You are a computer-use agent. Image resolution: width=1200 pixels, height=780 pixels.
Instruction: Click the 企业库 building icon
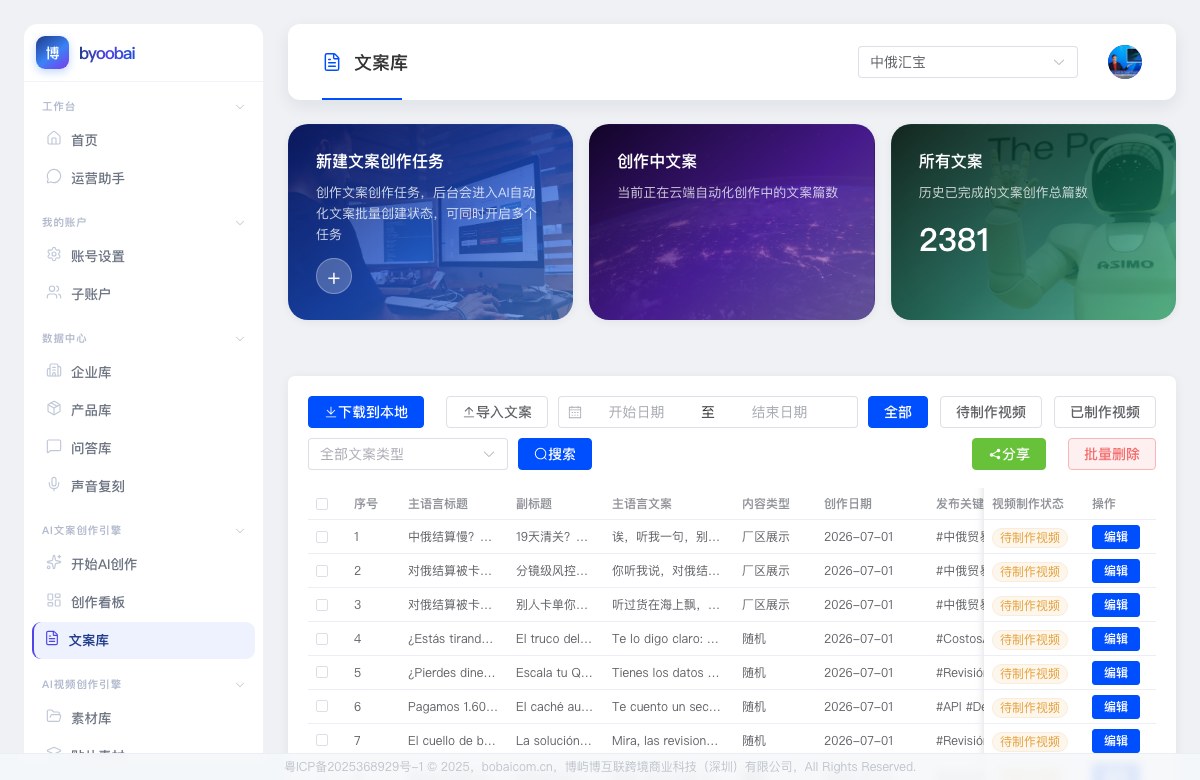pos(54,371)
